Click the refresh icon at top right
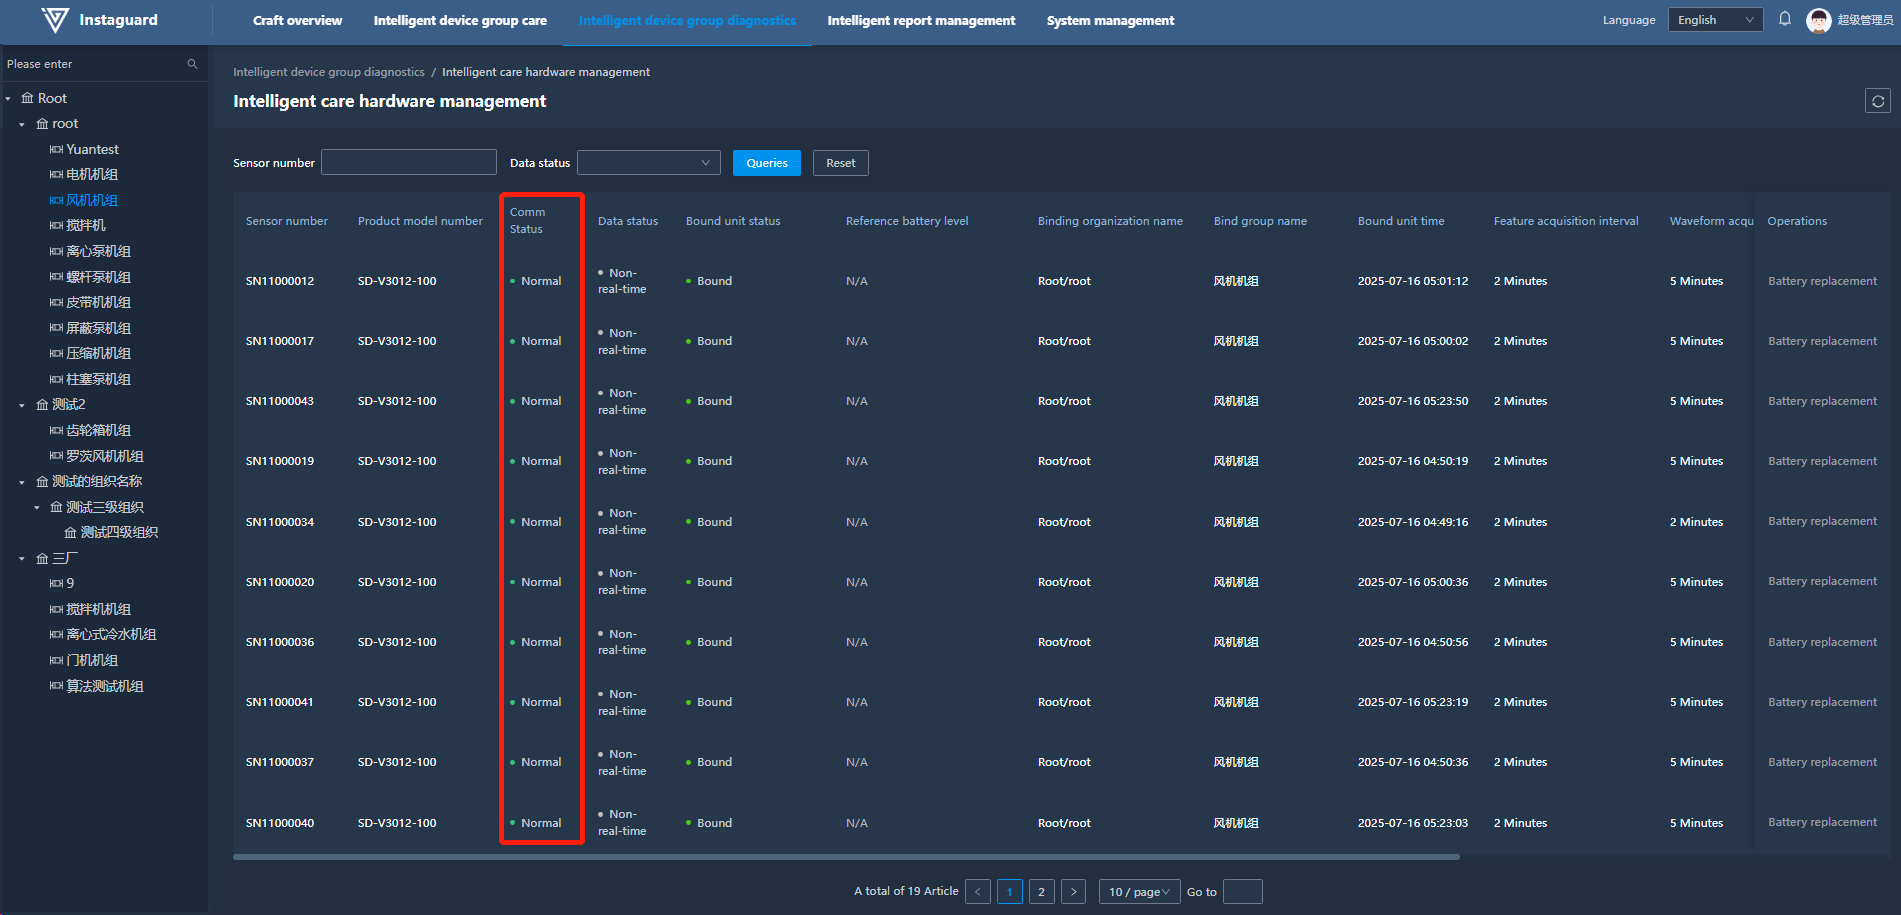1901x915 pixels. (1877, 101)
